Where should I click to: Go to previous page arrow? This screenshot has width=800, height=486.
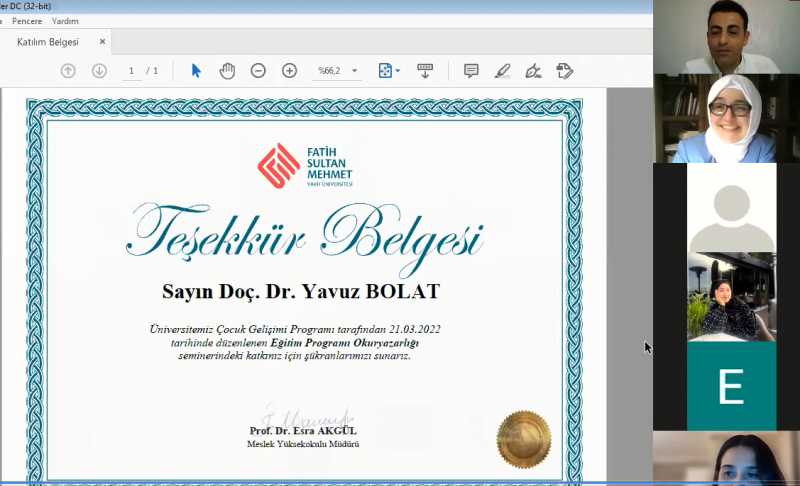(68, 71)
